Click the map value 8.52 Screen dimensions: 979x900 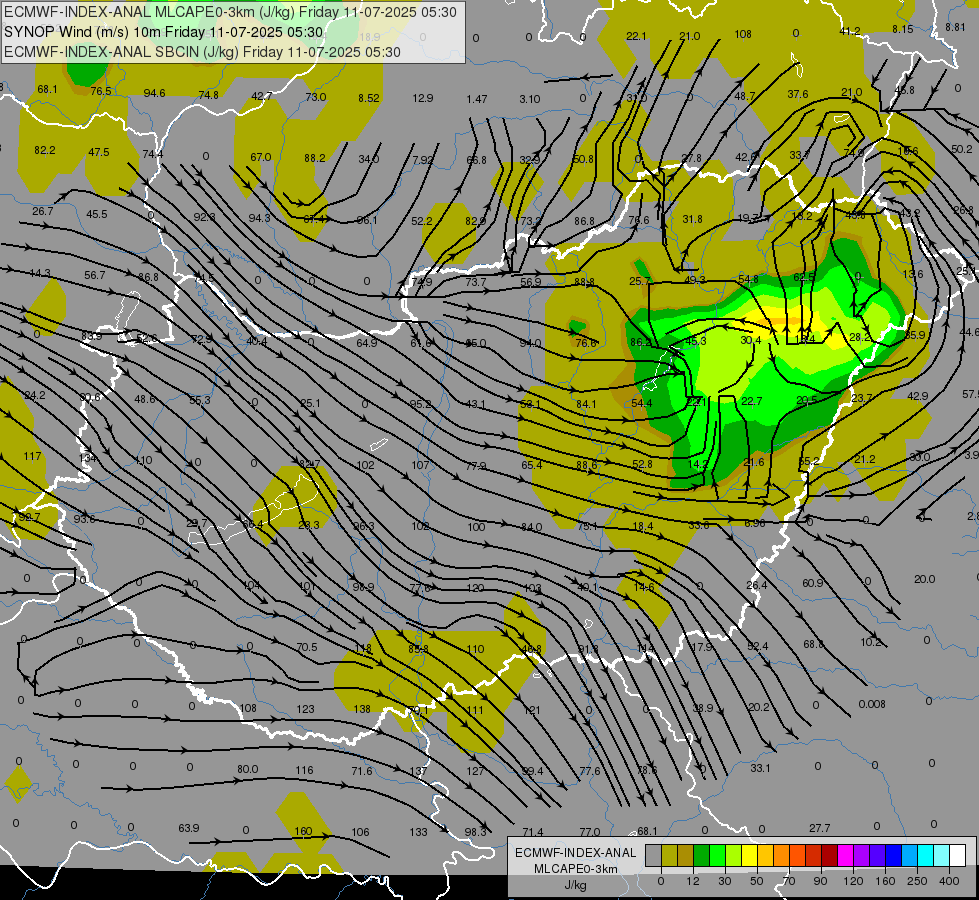click(x=368, y=98)
